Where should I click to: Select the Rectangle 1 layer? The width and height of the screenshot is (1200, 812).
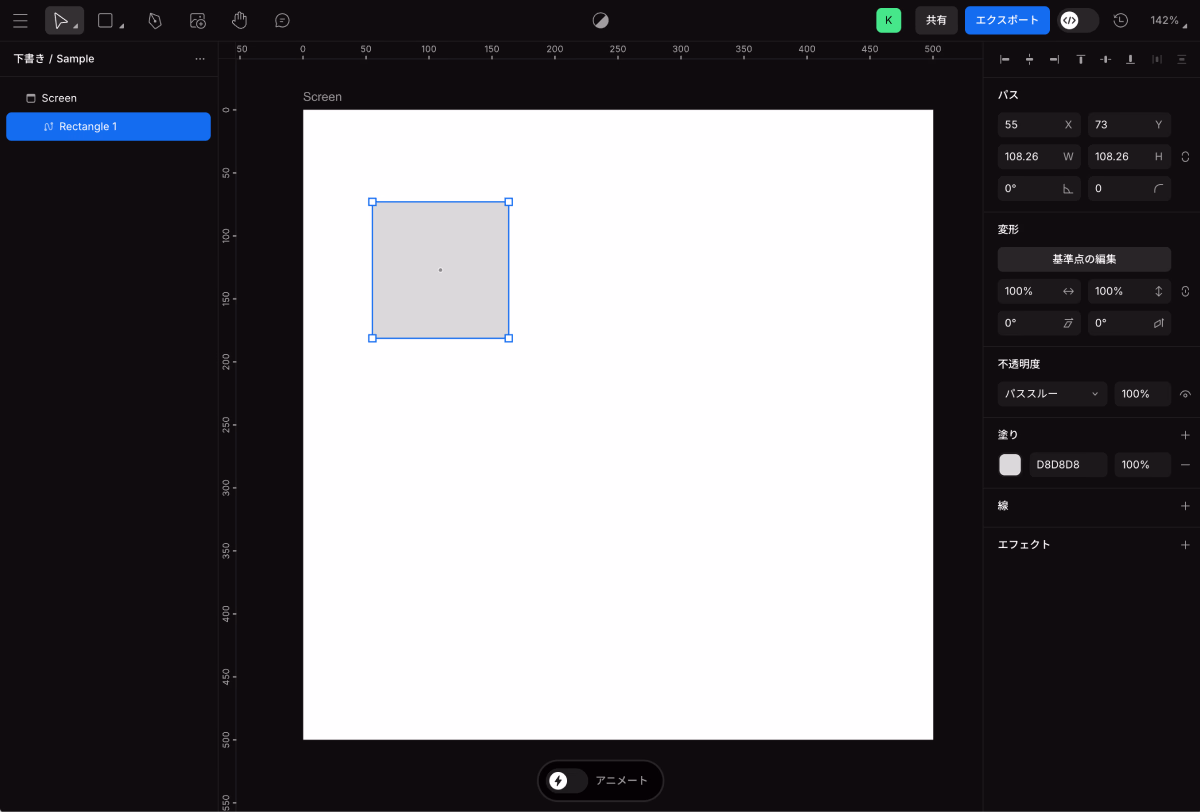click(x=108, y=127)
